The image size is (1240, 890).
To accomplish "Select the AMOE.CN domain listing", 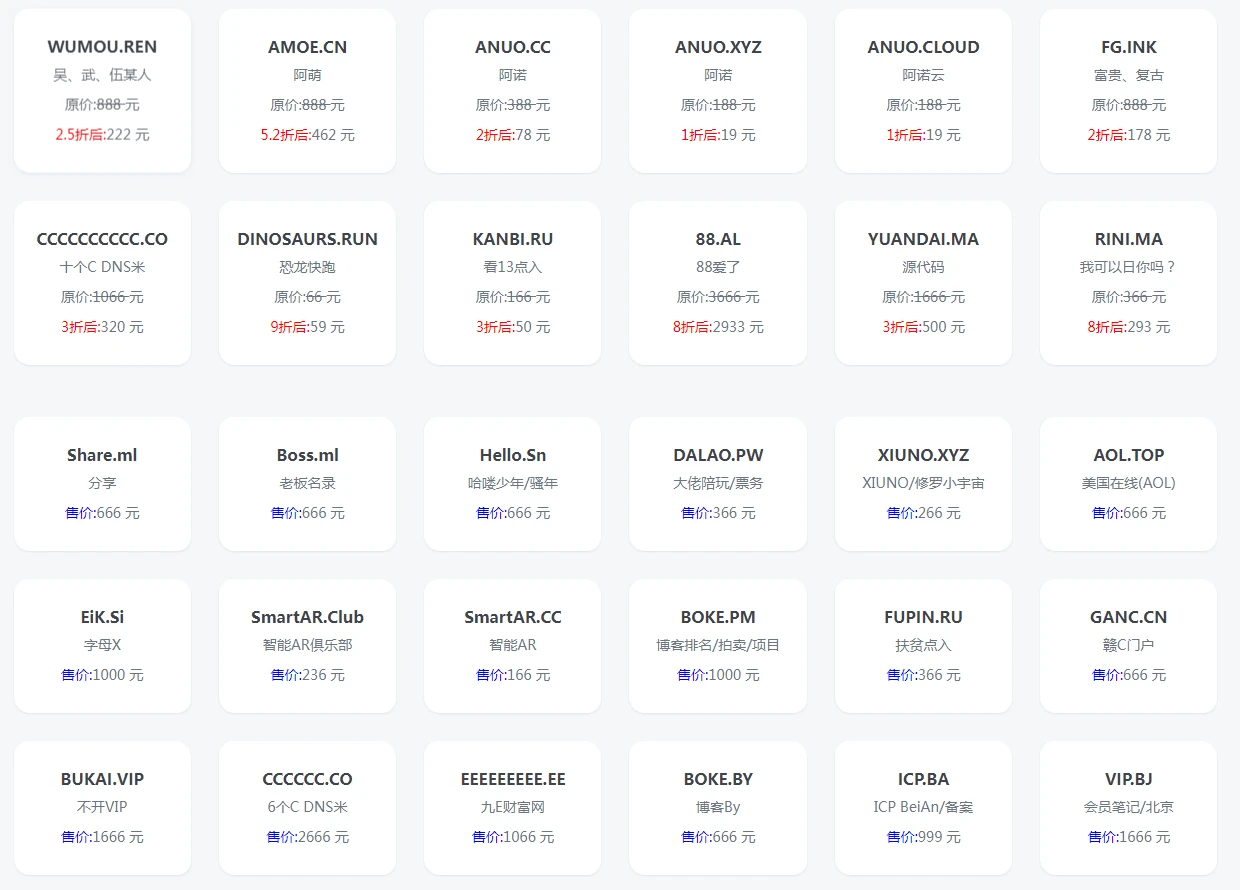I will [x=307, y=91].
